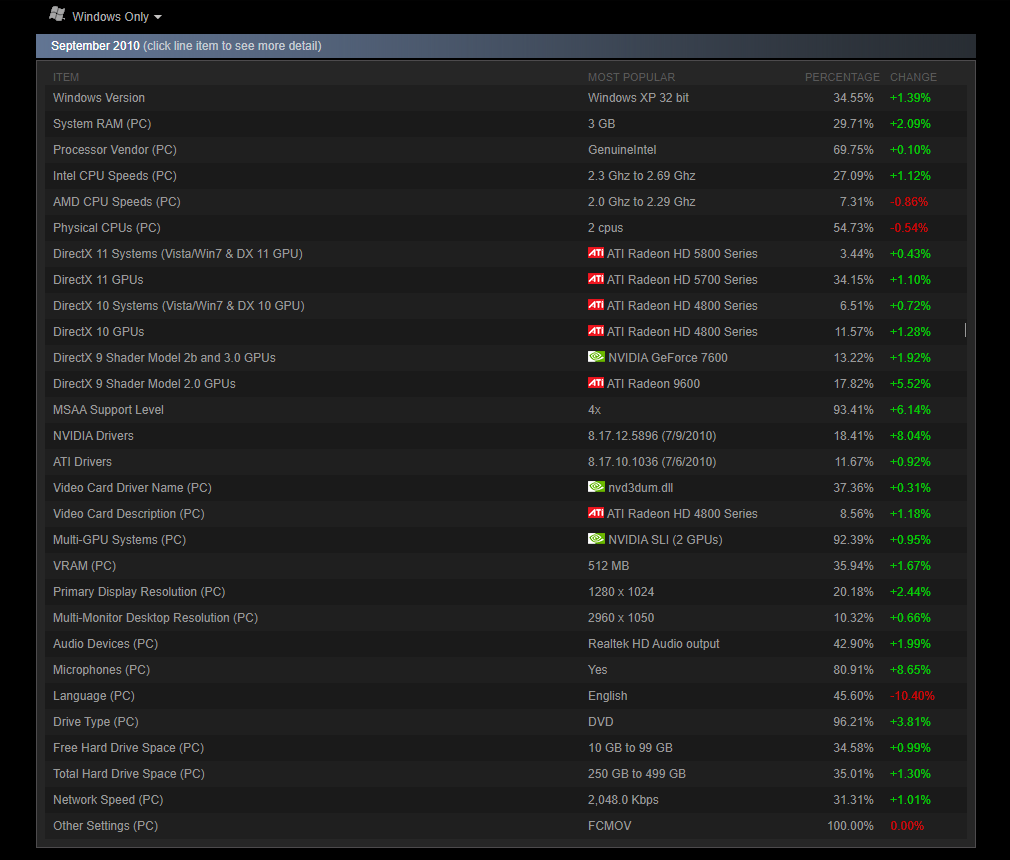
Task: Click driver version '8.17.12.5896 (7/9/2010)'
Action: 652,435
